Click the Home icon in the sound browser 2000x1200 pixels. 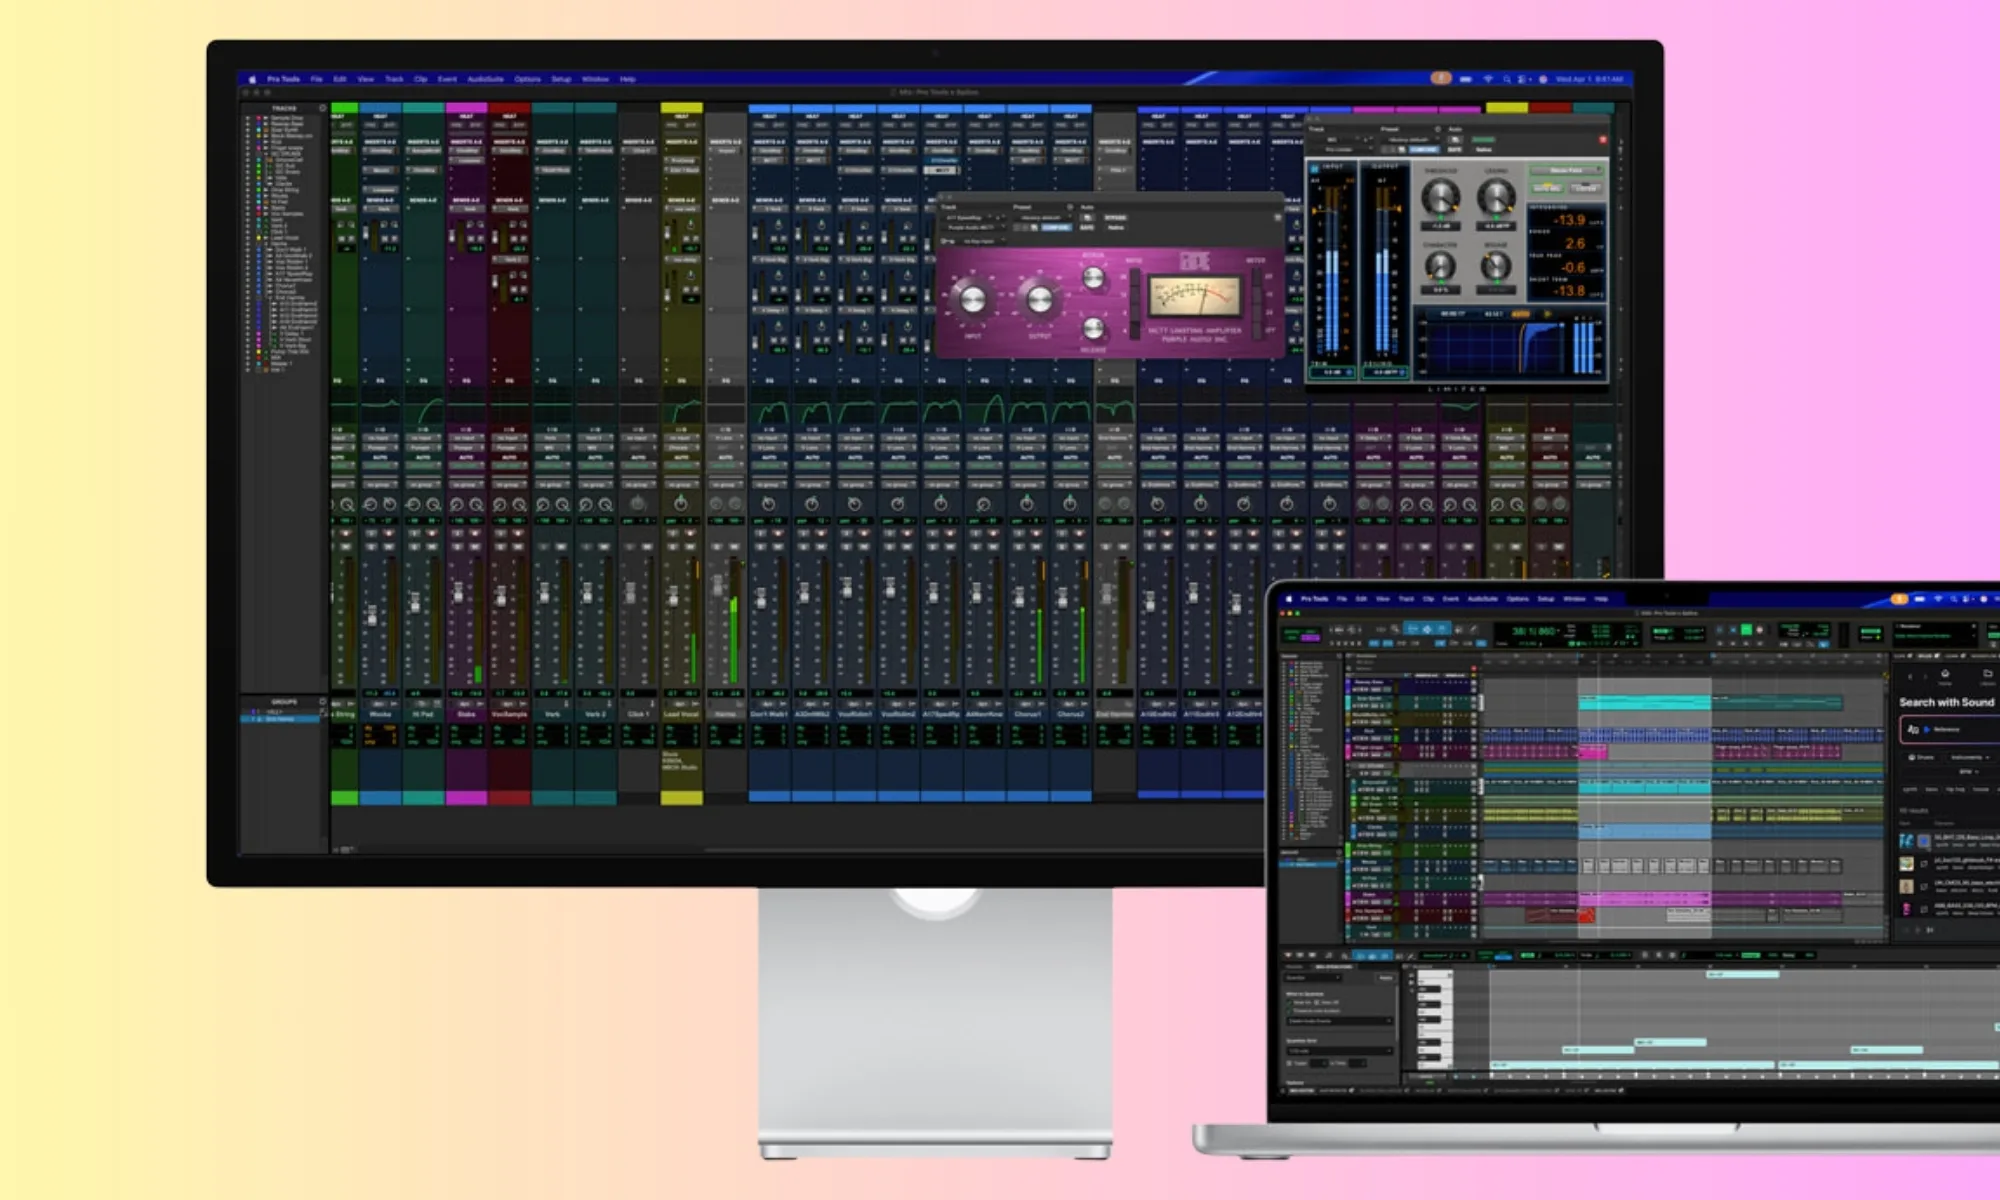pyautogui.click(x=1944, y=675)
